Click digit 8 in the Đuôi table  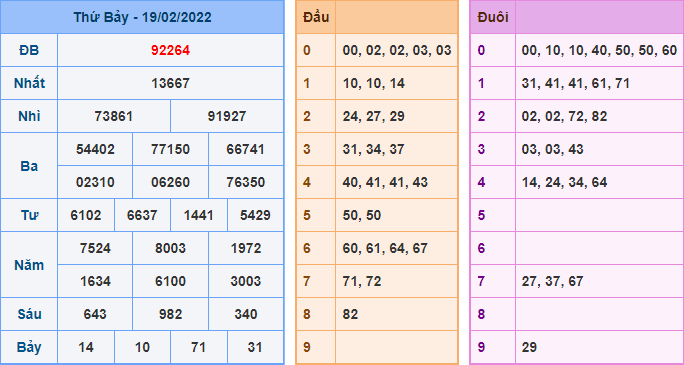pyautogui.click(x=481, y=314)
